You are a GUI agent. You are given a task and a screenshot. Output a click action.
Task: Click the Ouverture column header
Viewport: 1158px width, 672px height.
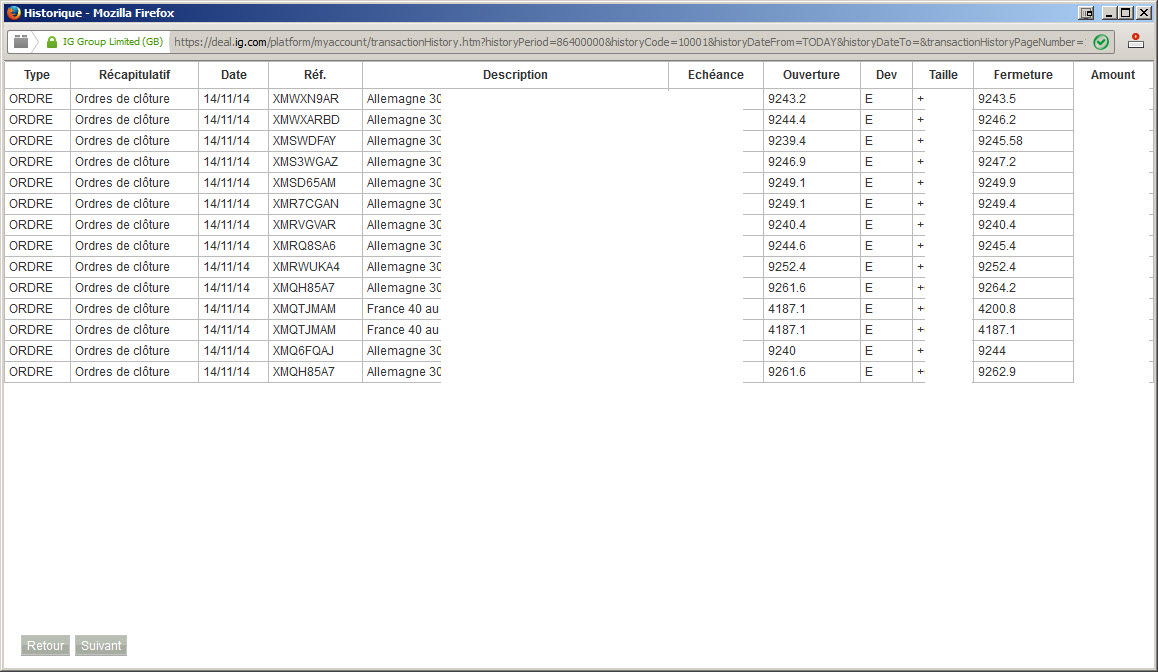pos(811,75)
